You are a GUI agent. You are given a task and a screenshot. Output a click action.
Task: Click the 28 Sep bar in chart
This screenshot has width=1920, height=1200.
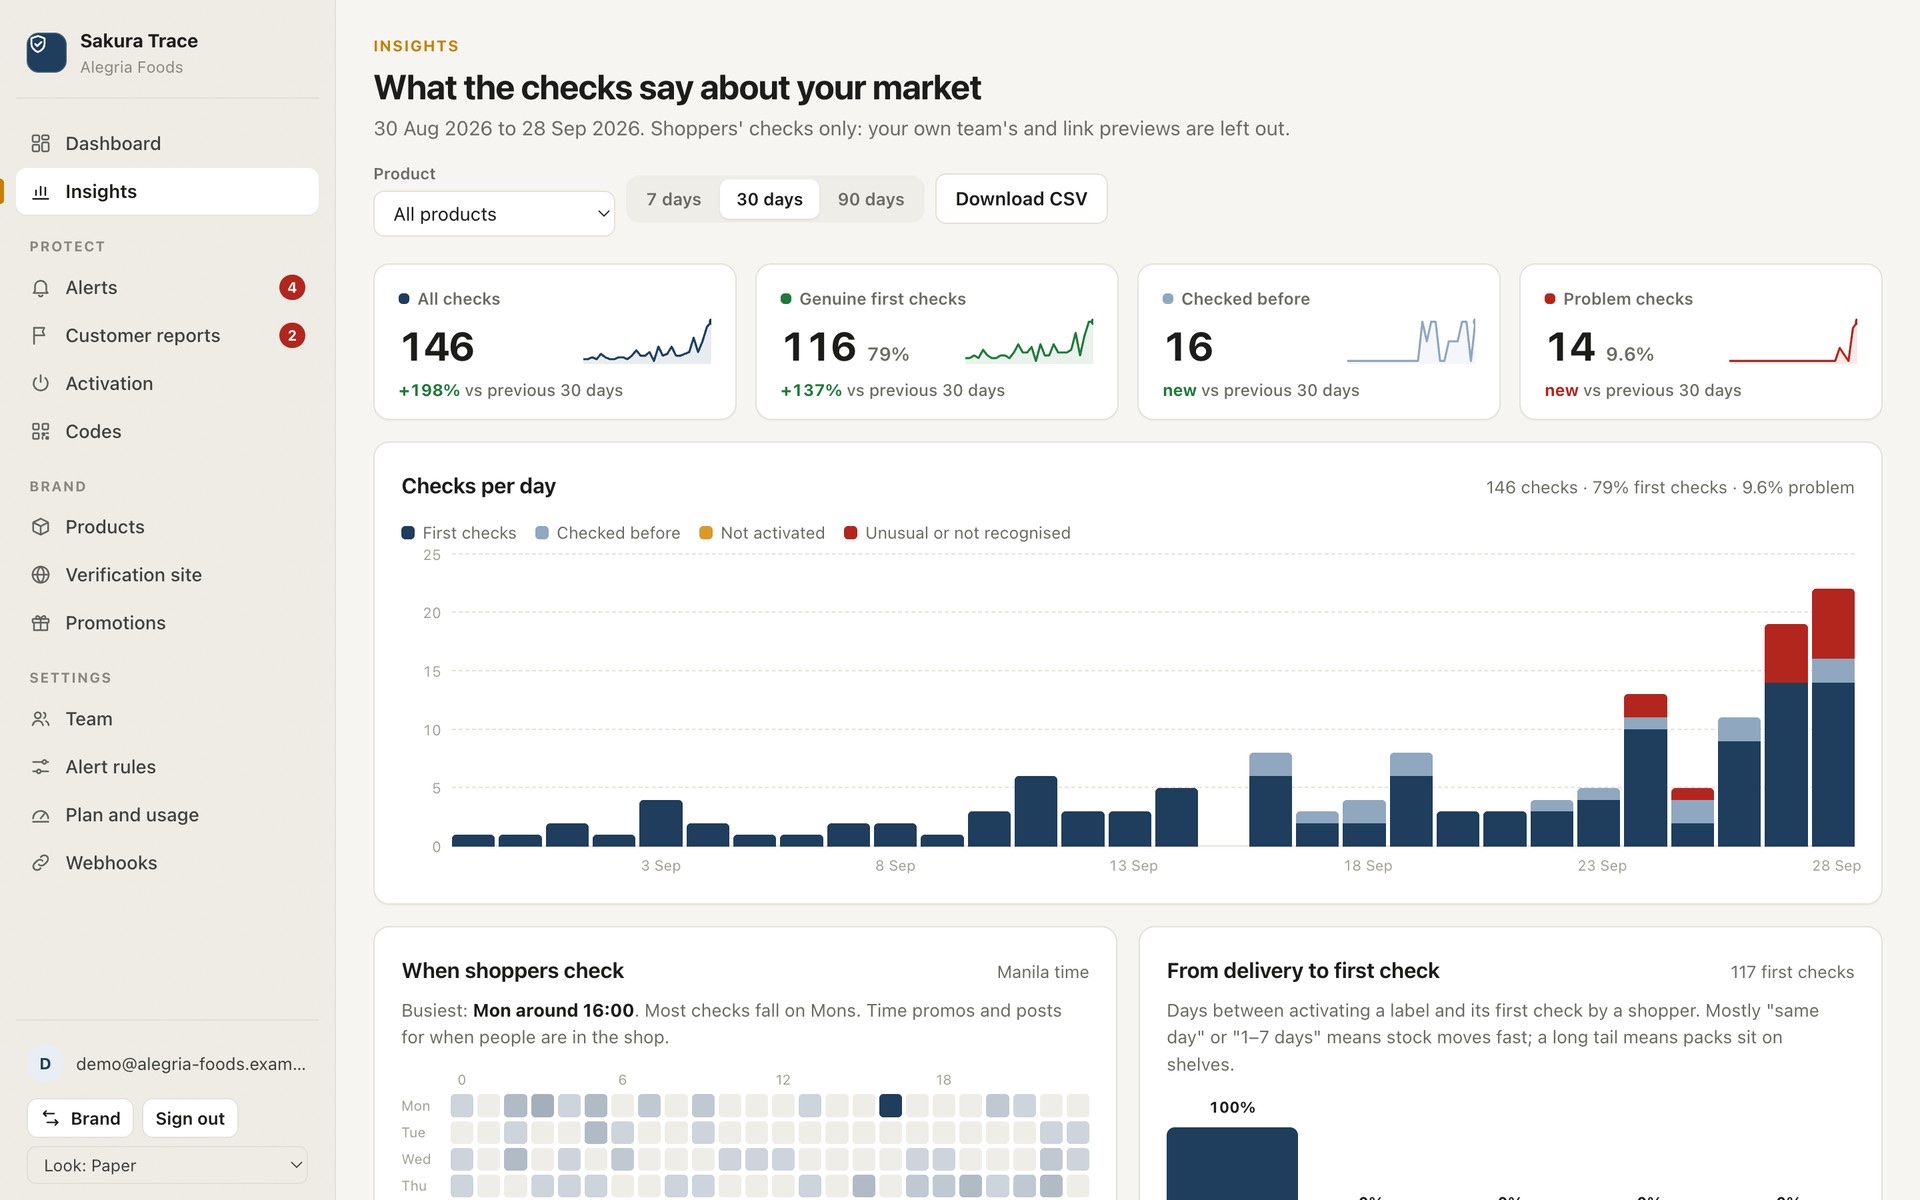(1833, 717)
